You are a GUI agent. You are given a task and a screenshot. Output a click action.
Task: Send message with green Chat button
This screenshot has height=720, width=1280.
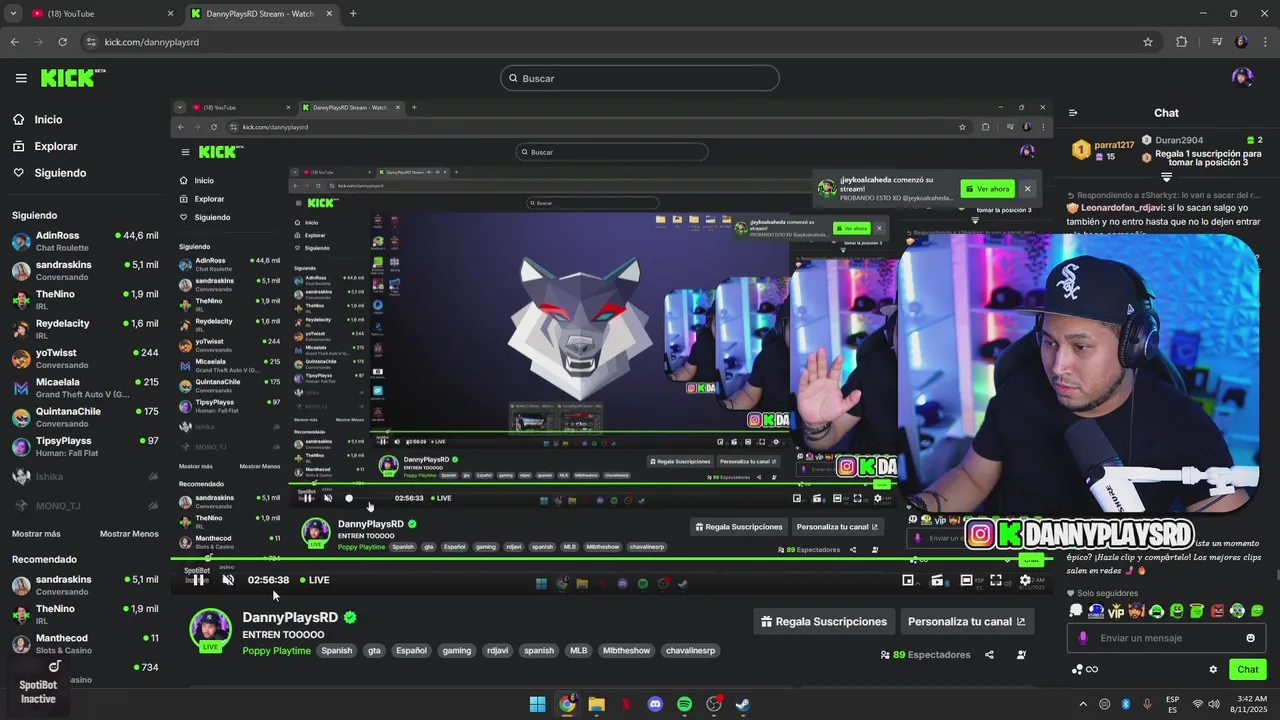1247,670
